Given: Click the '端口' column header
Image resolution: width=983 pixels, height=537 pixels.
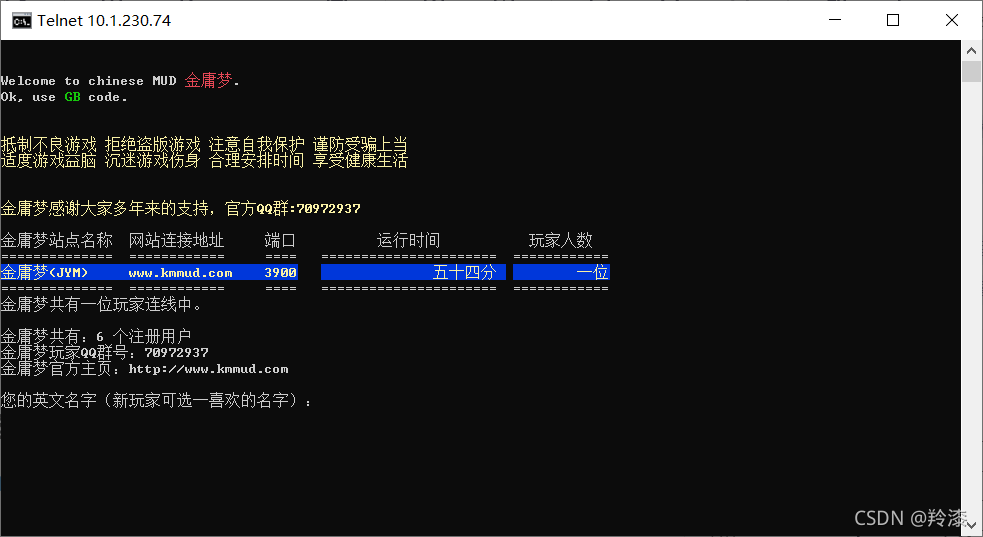Looking at the screenshot, I should pos(280,240).
